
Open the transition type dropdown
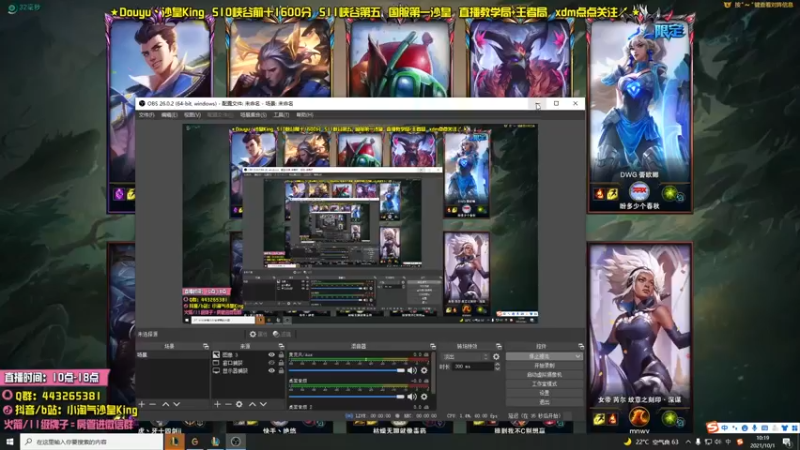[465, 357]
